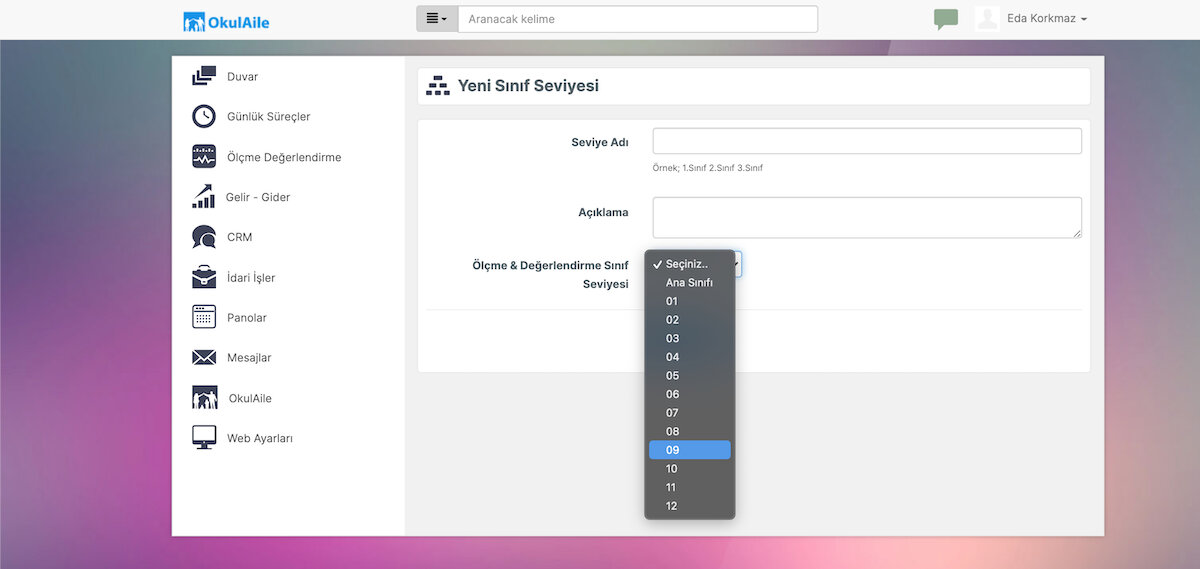The image size is (1200, 569).
Task: Click the Aranacak kelime search field
Action: 638,19
